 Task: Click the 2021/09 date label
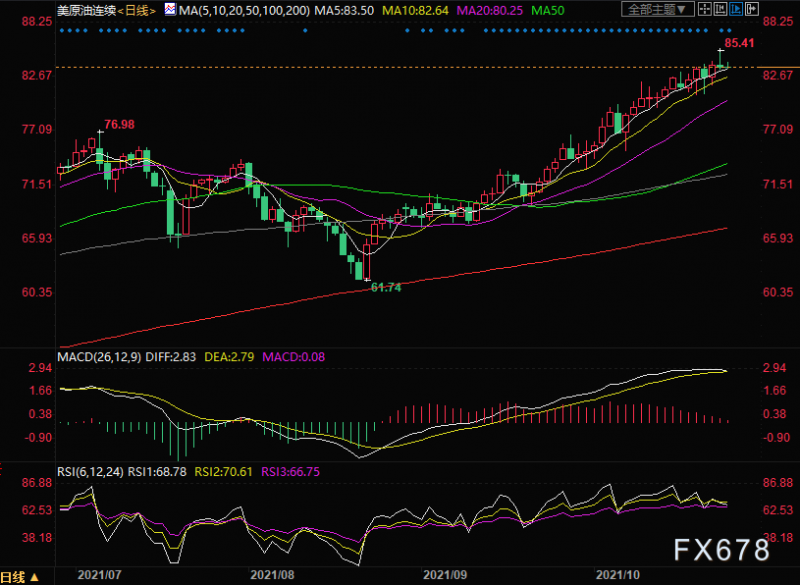pyautogui.click(x=445, y=575)
